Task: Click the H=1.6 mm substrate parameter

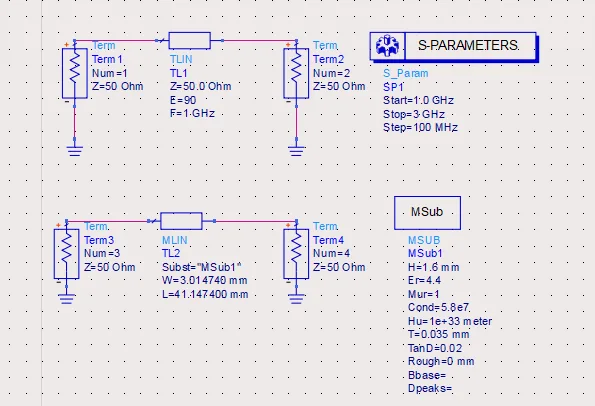Action: click(x=433, y=268)
